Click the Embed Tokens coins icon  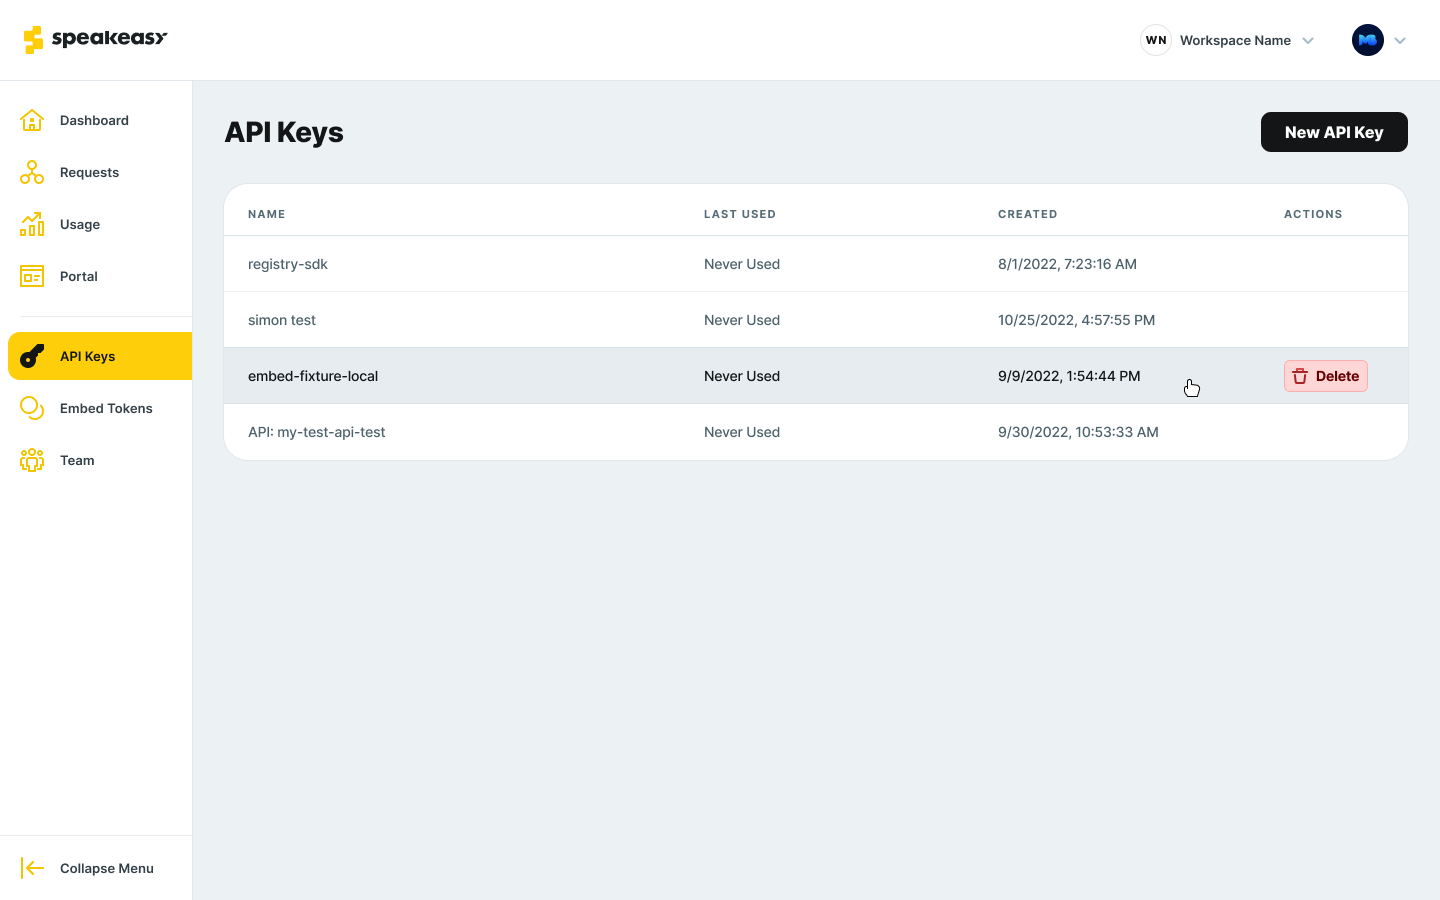coord(32,408)
